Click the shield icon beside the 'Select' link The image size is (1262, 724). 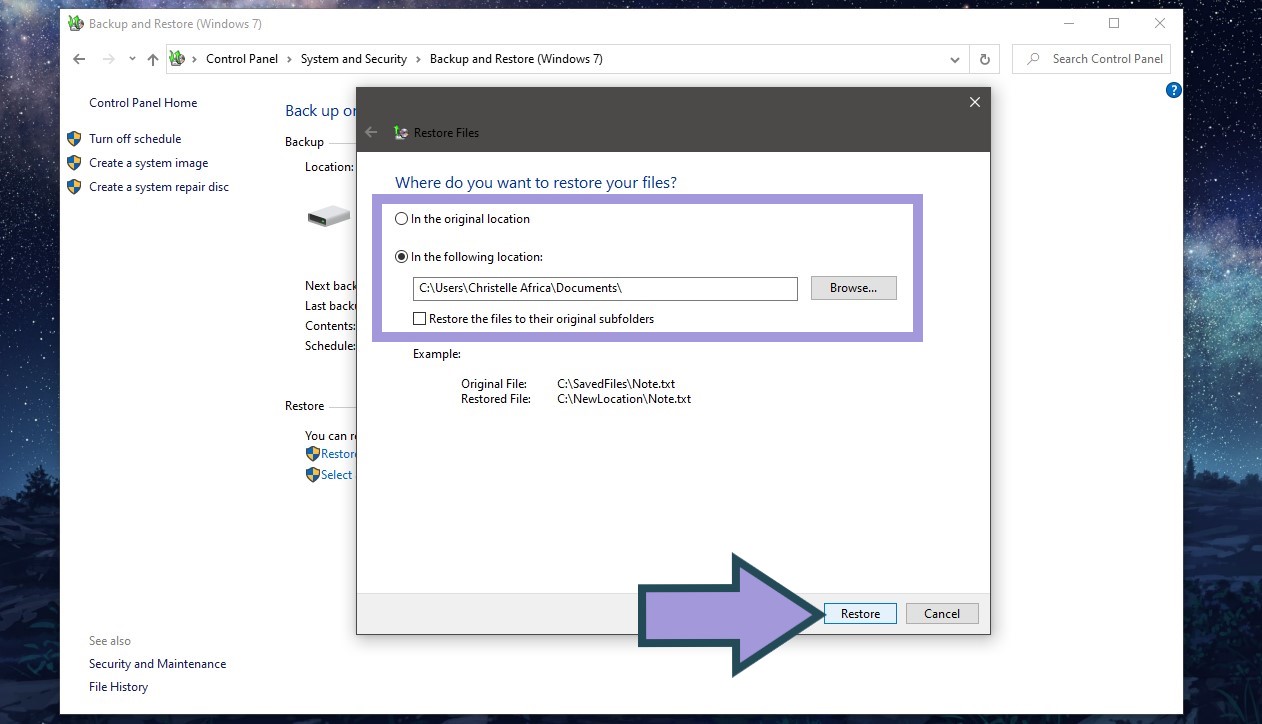click(x=313, y=475)
